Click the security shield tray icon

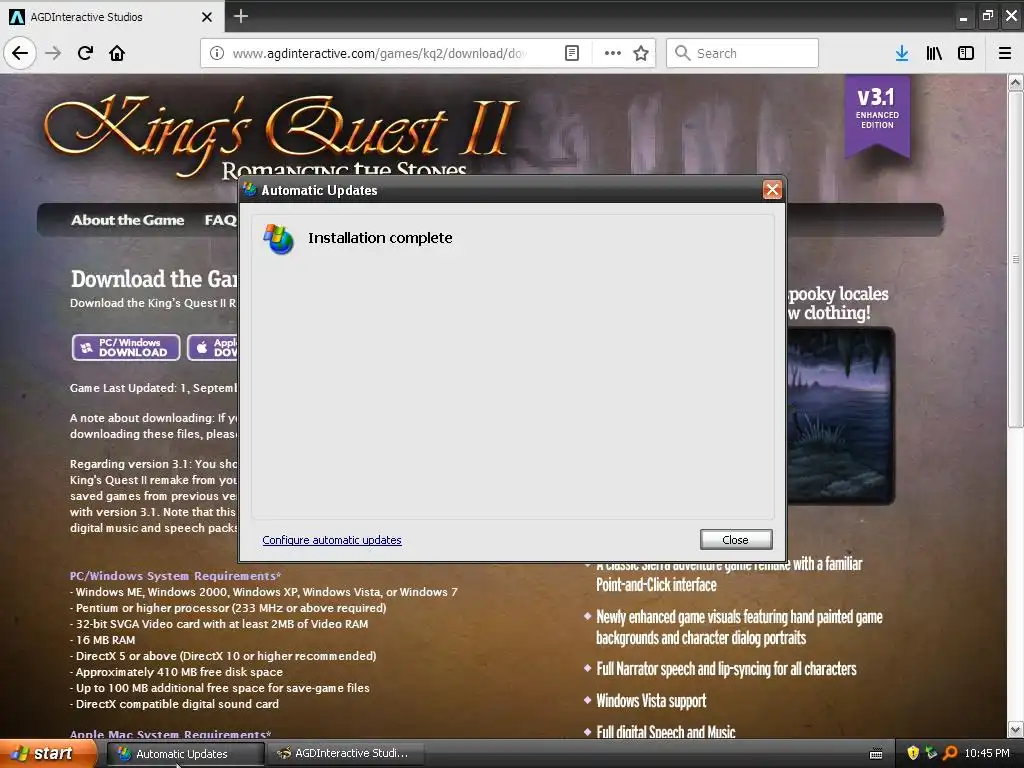click(x=913, y=753)
